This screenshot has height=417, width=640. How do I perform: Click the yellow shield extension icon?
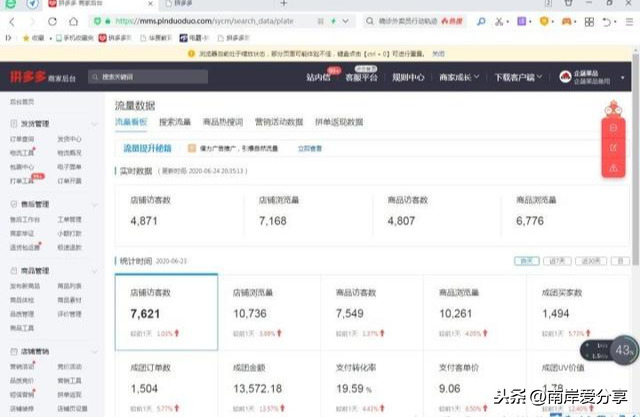[x=544, y=21]
